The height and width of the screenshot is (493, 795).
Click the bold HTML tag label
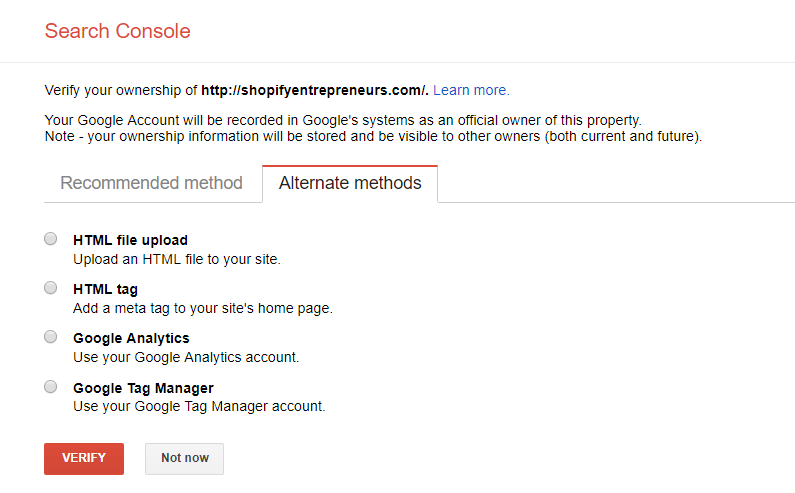(x=105, y=289)
